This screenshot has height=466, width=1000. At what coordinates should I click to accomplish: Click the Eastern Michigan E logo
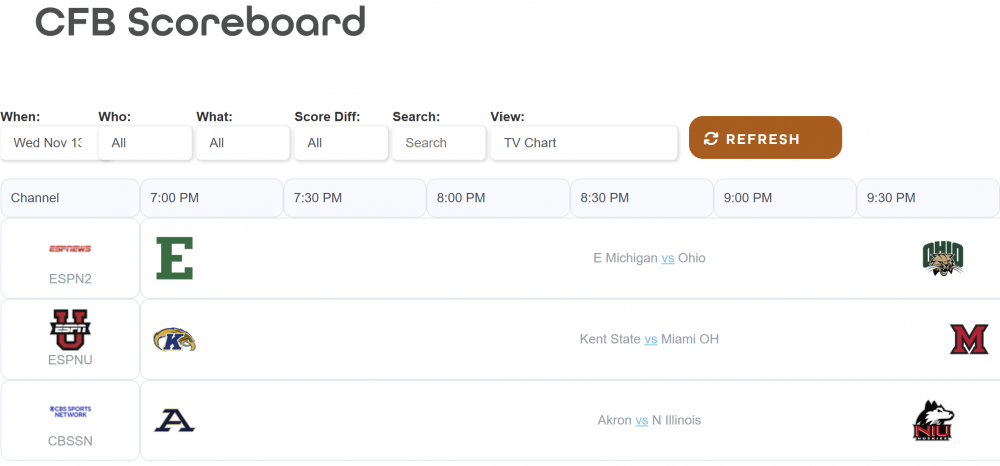175,258
